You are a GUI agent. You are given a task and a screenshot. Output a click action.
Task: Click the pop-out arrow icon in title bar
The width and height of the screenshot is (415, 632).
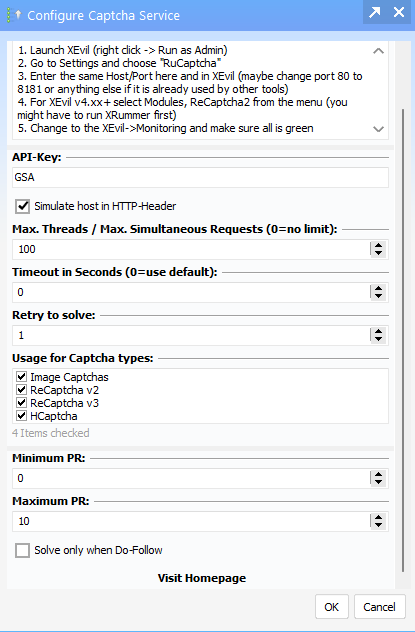(375, 12)
